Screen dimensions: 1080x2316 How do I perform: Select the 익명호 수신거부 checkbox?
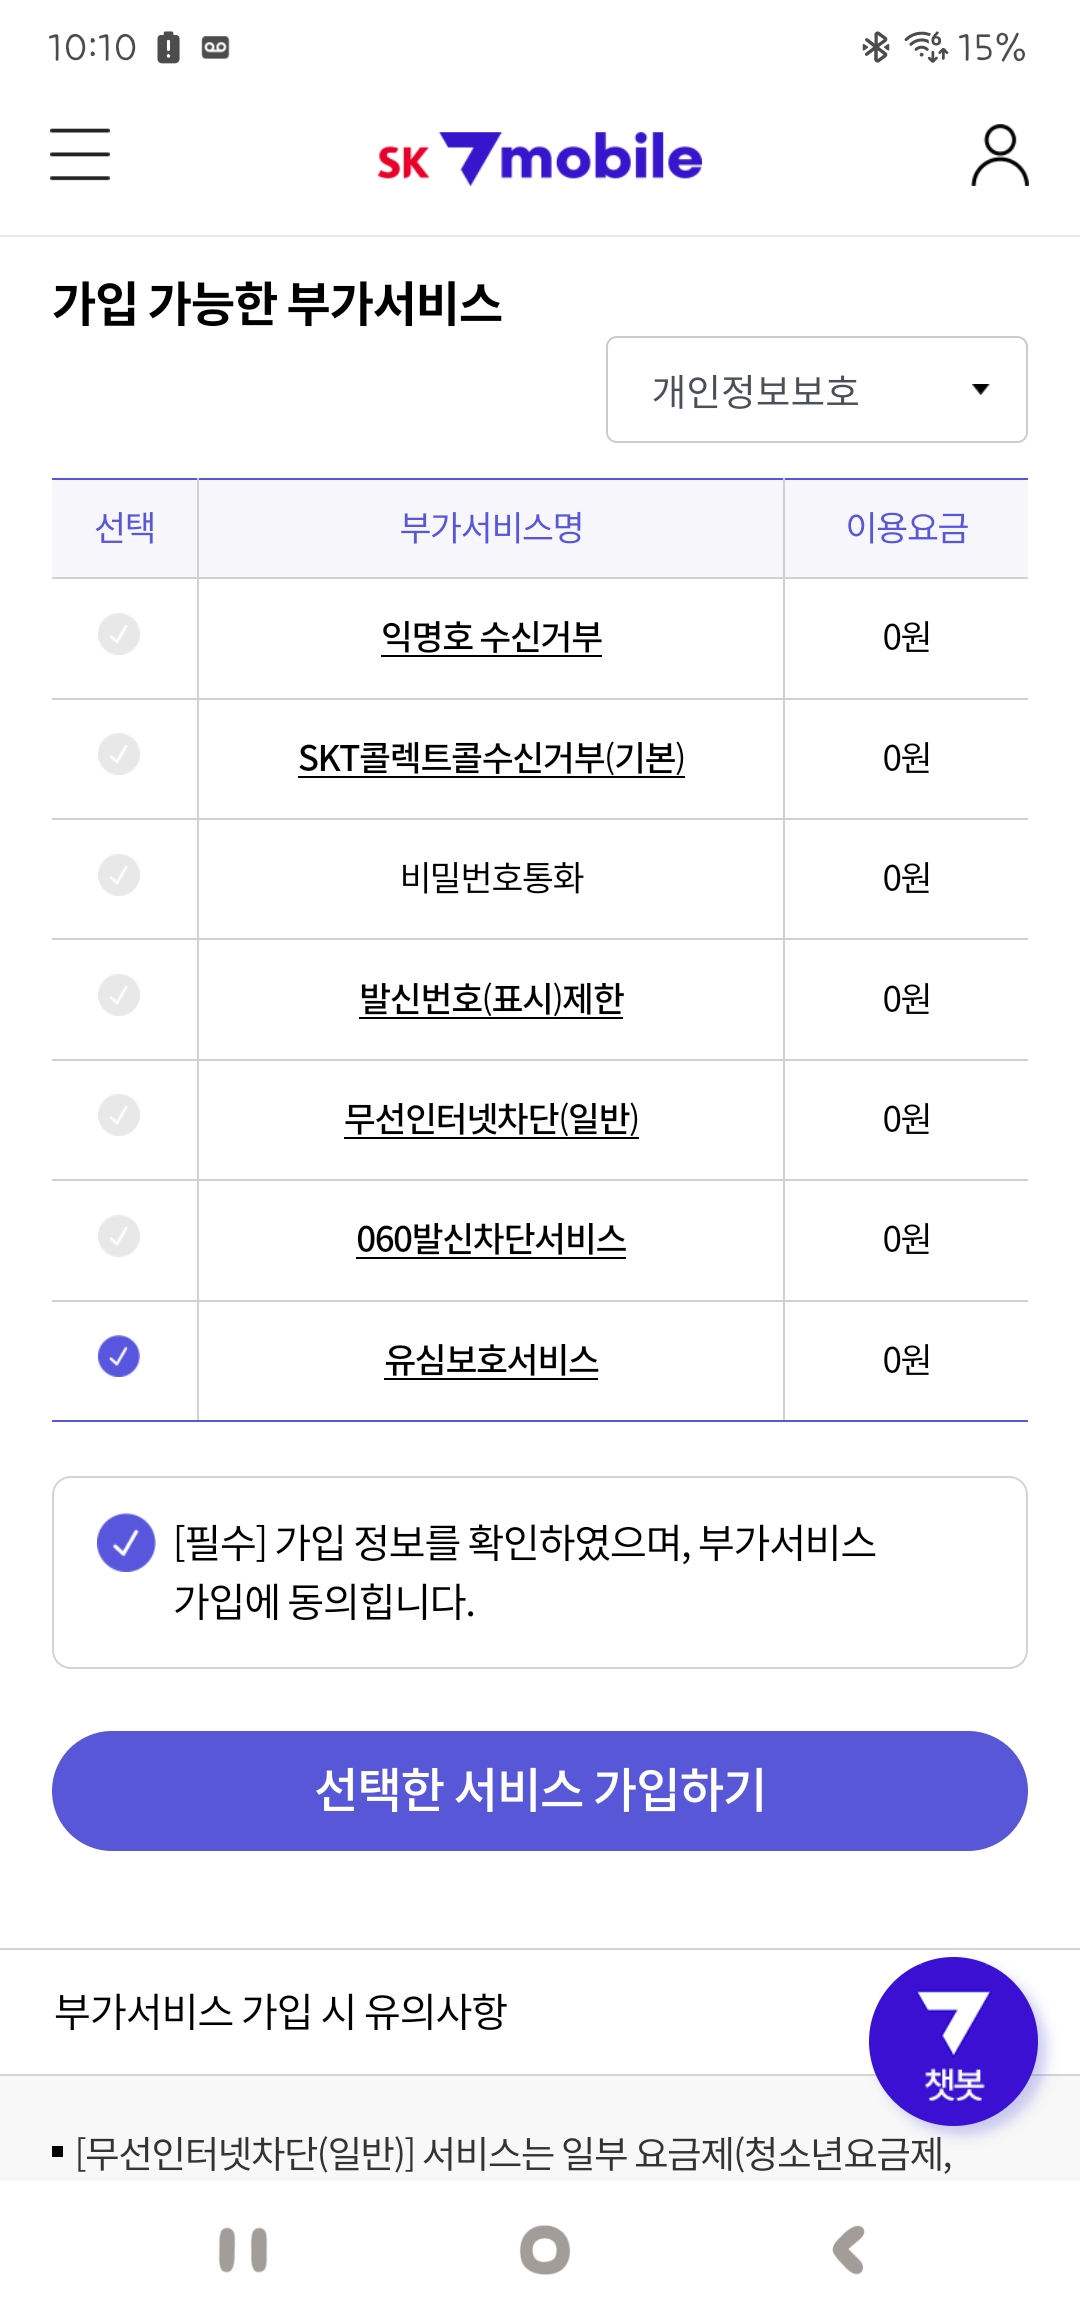point(119,634)
